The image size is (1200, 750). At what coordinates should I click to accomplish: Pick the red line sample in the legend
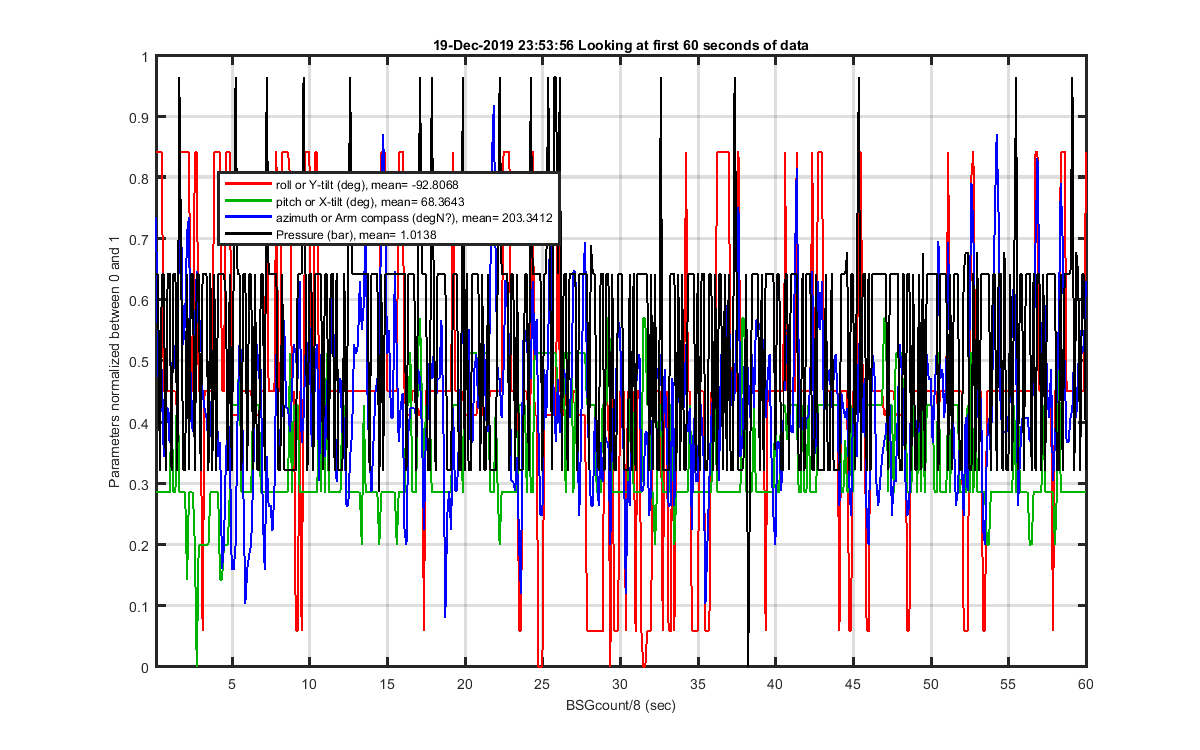click(x=247, y=185)
